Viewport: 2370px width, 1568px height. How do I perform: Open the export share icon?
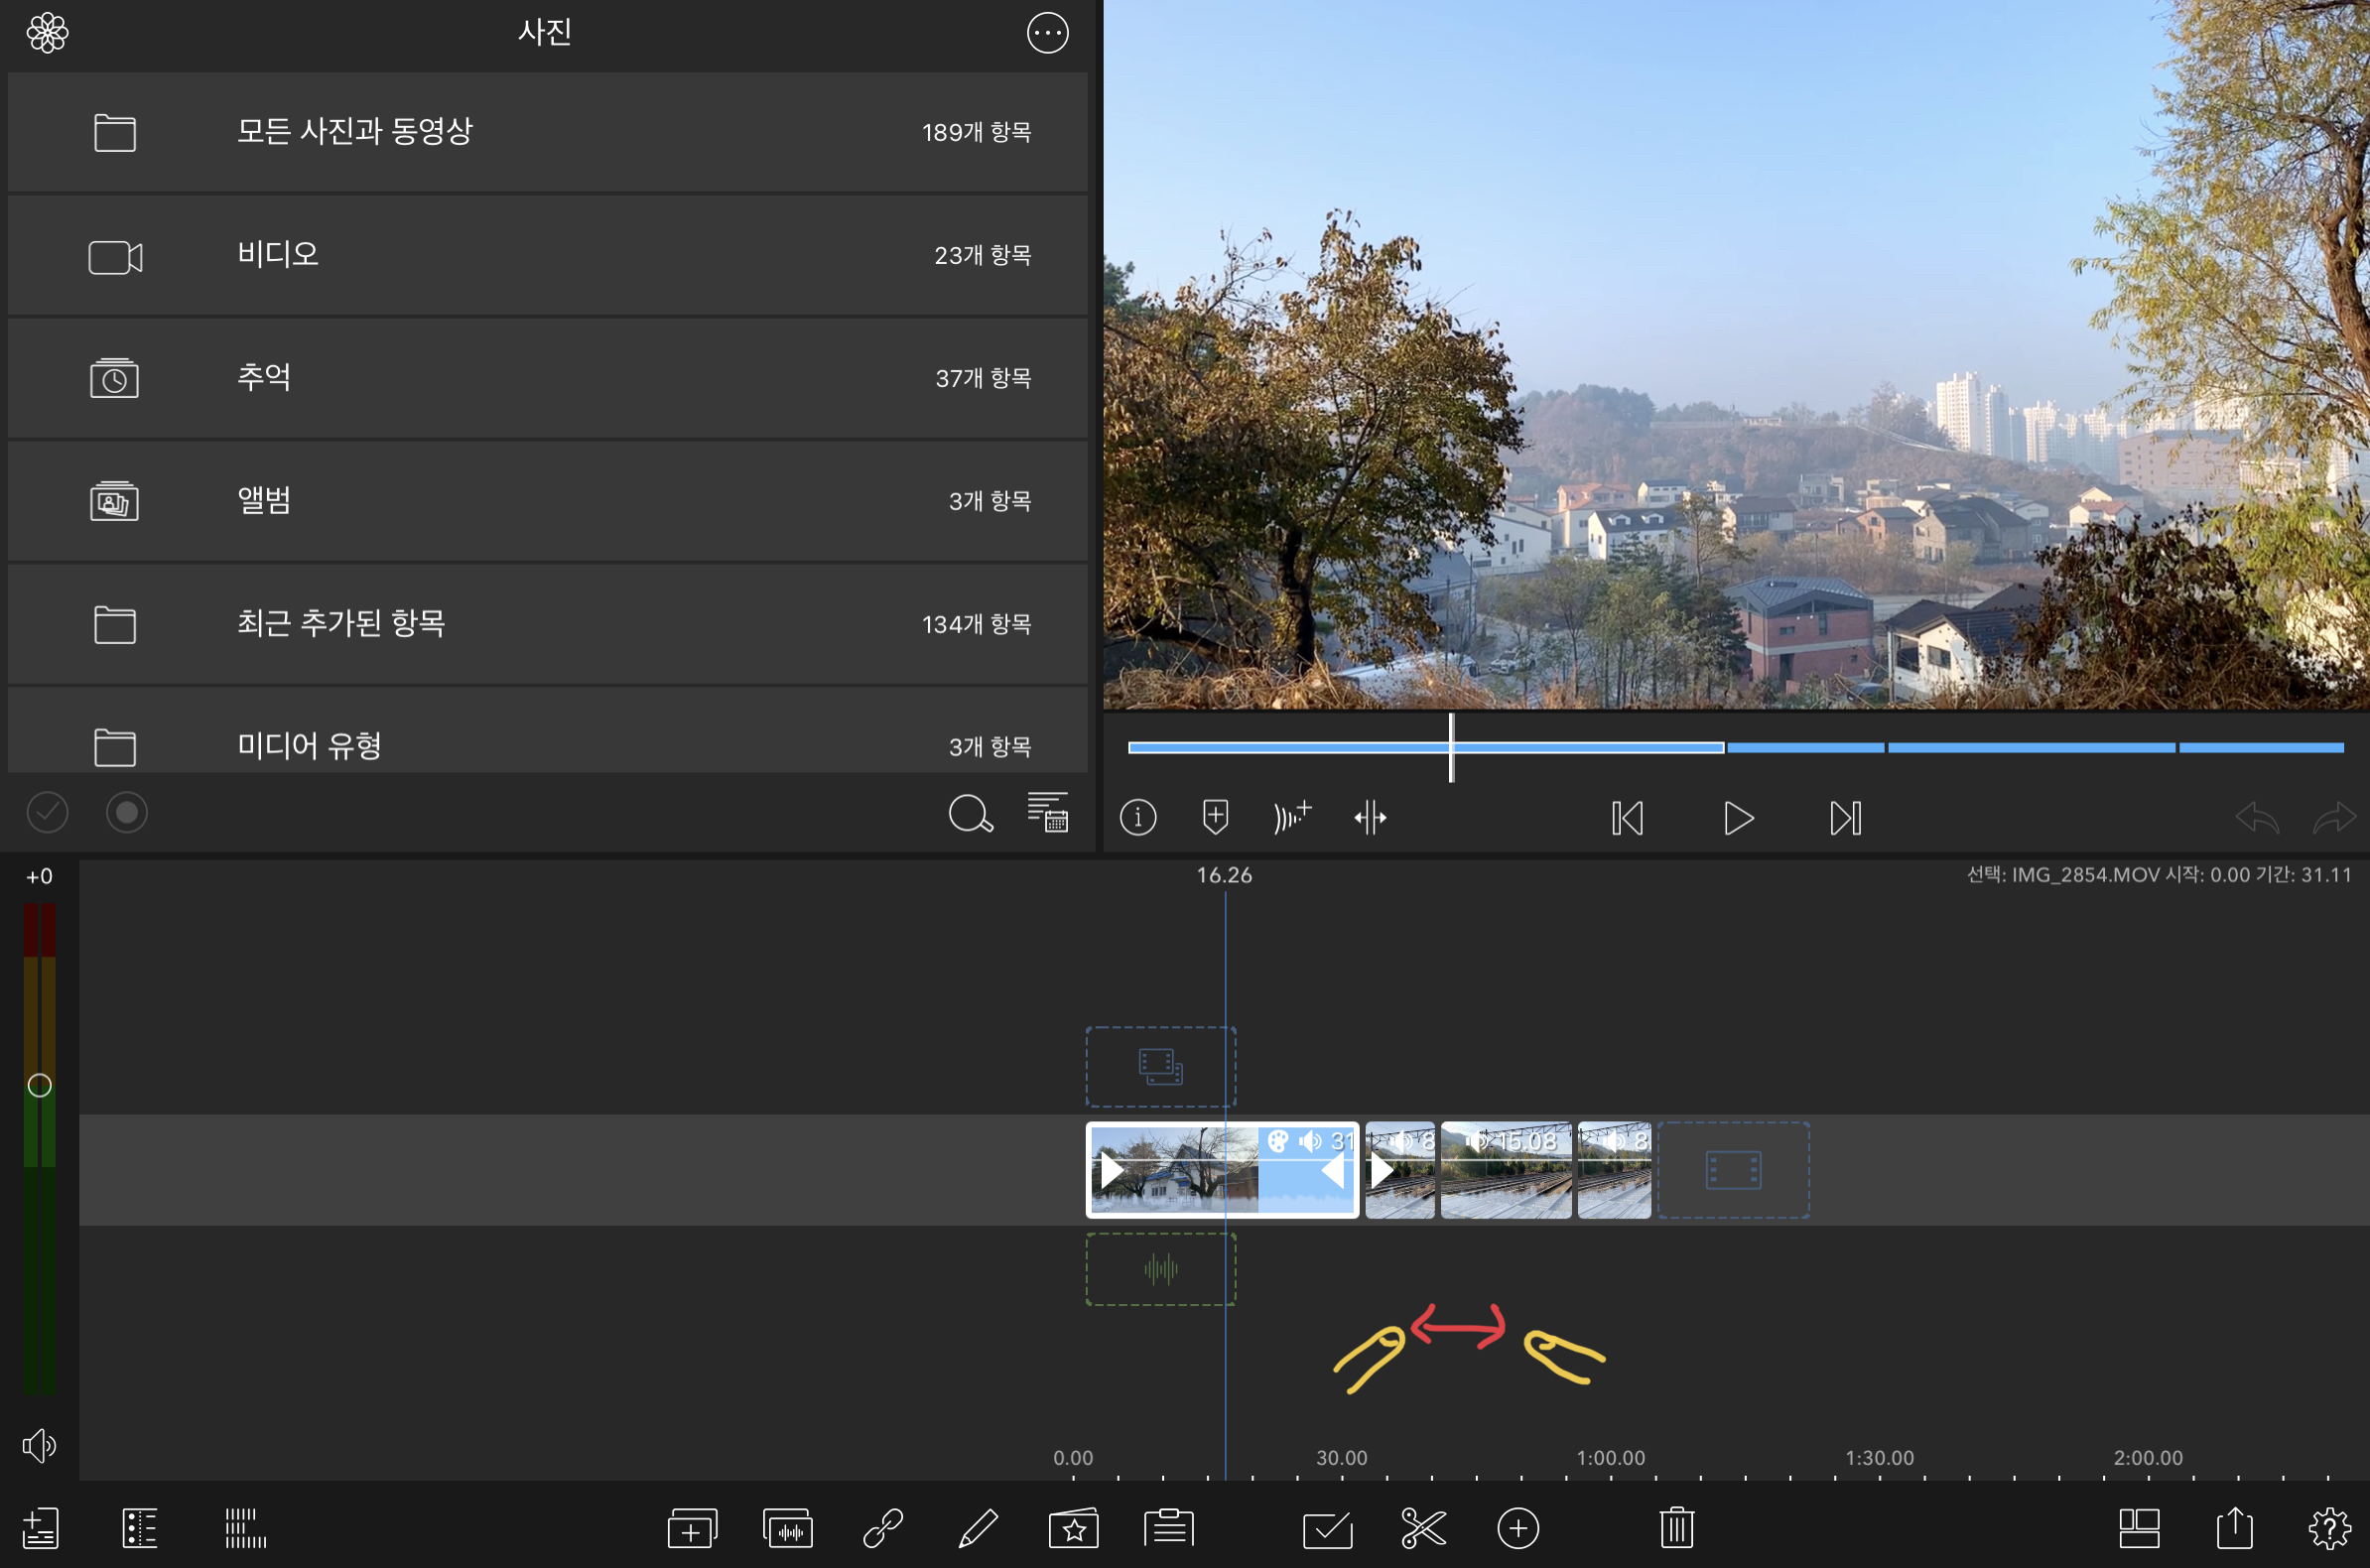[x=2234, y=1528]
